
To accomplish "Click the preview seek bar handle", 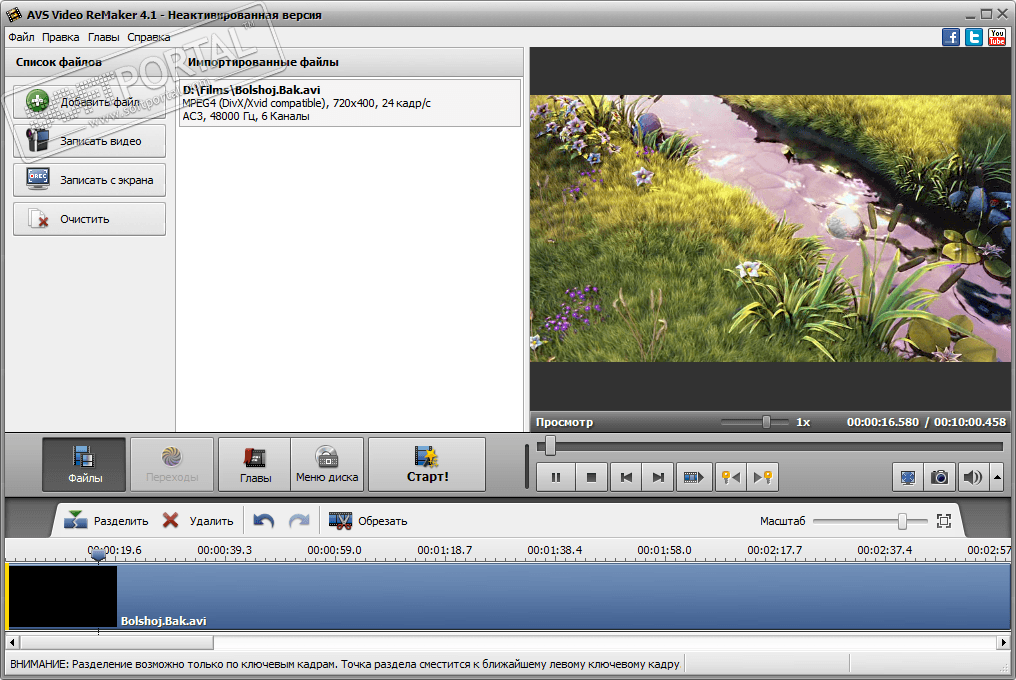I will (x=550, y=446).
